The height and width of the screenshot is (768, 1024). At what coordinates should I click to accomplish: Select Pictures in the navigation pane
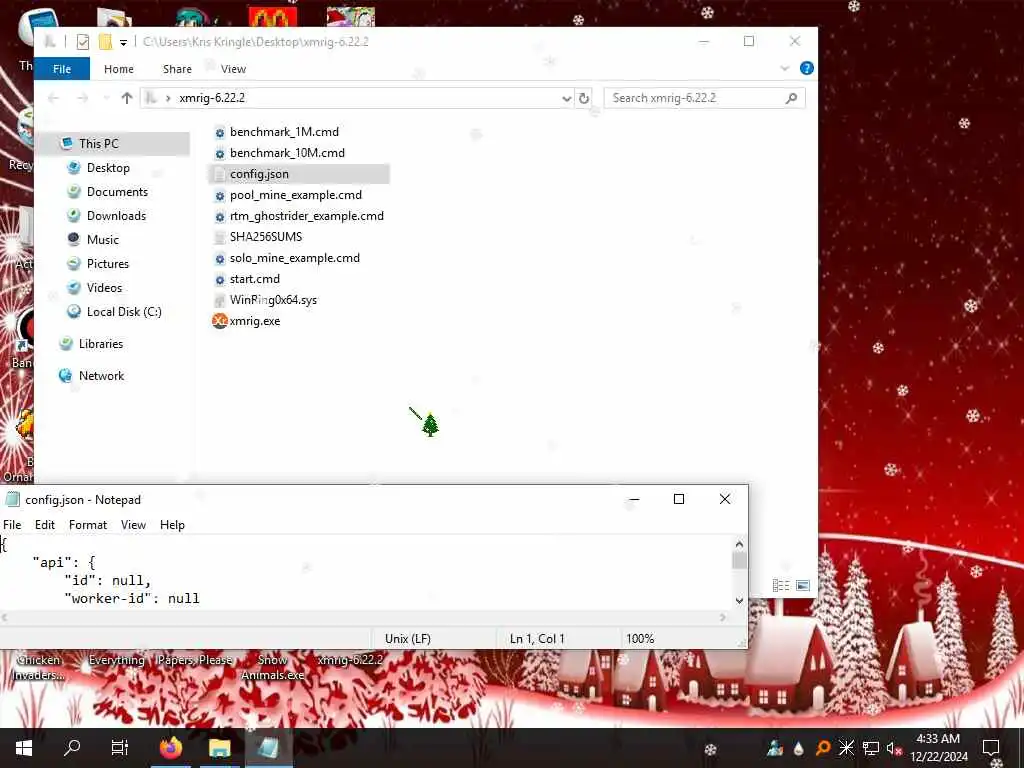click(x=108, y=264)
